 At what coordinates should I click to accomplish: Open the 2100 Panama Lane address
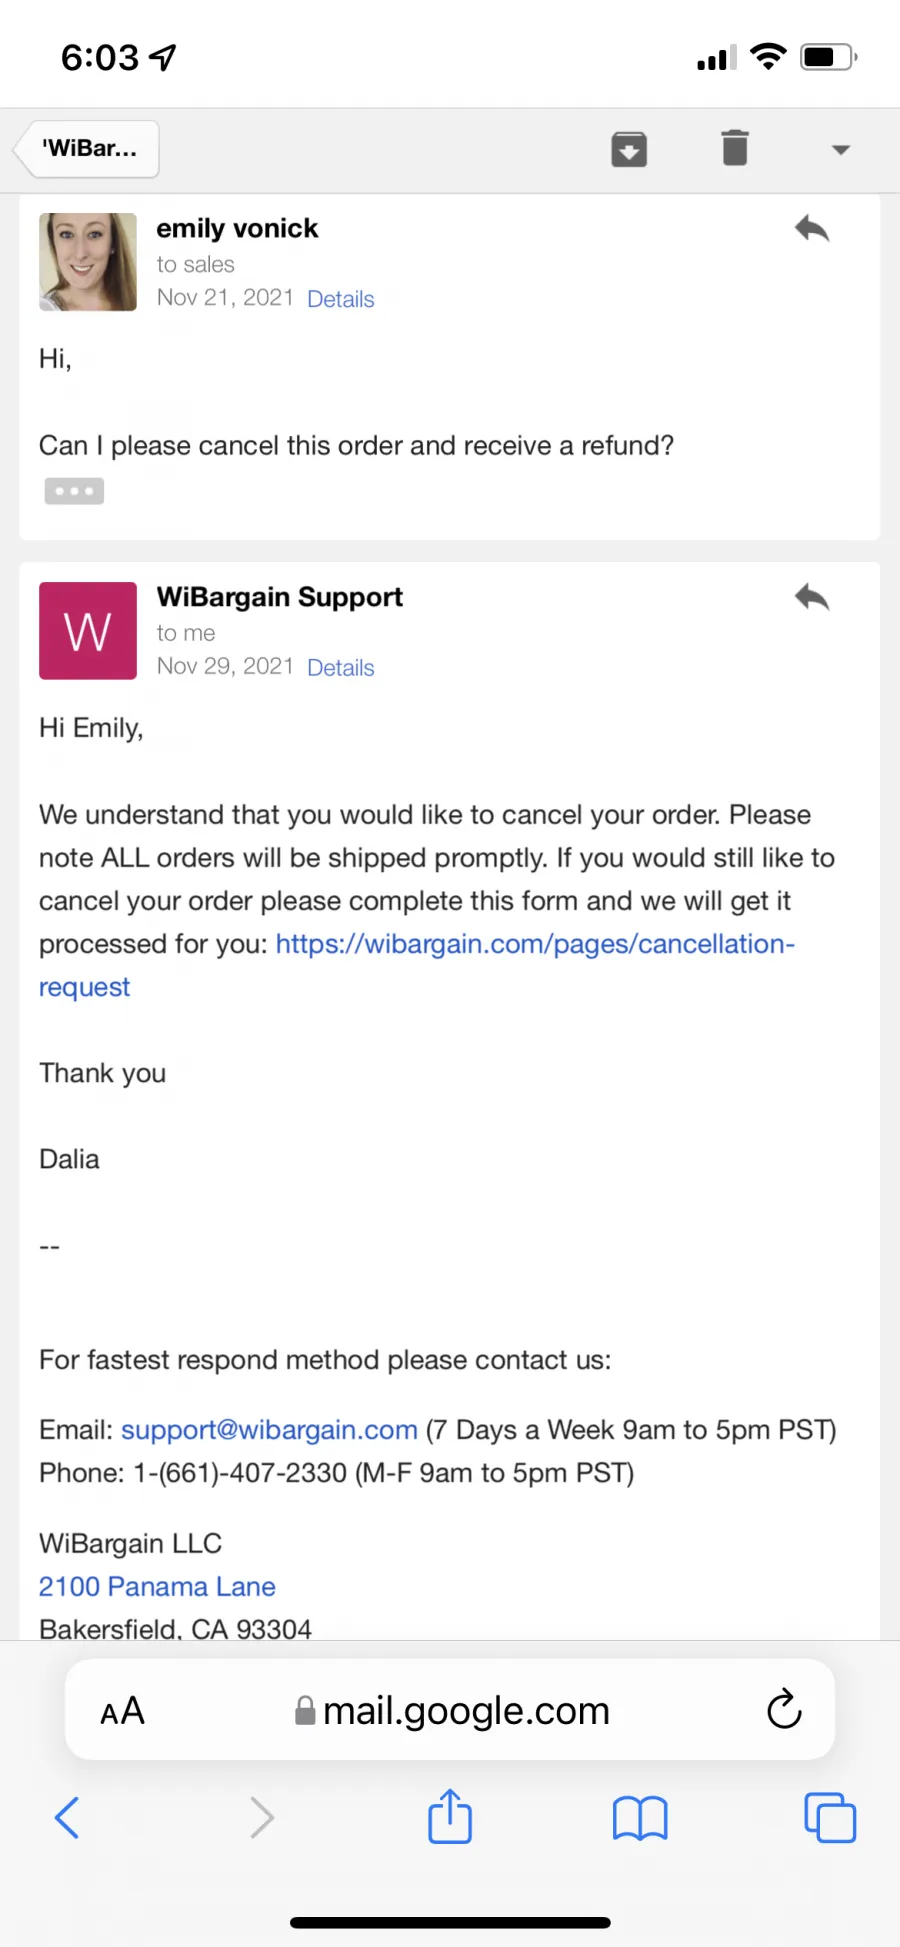pos(157,1587)
